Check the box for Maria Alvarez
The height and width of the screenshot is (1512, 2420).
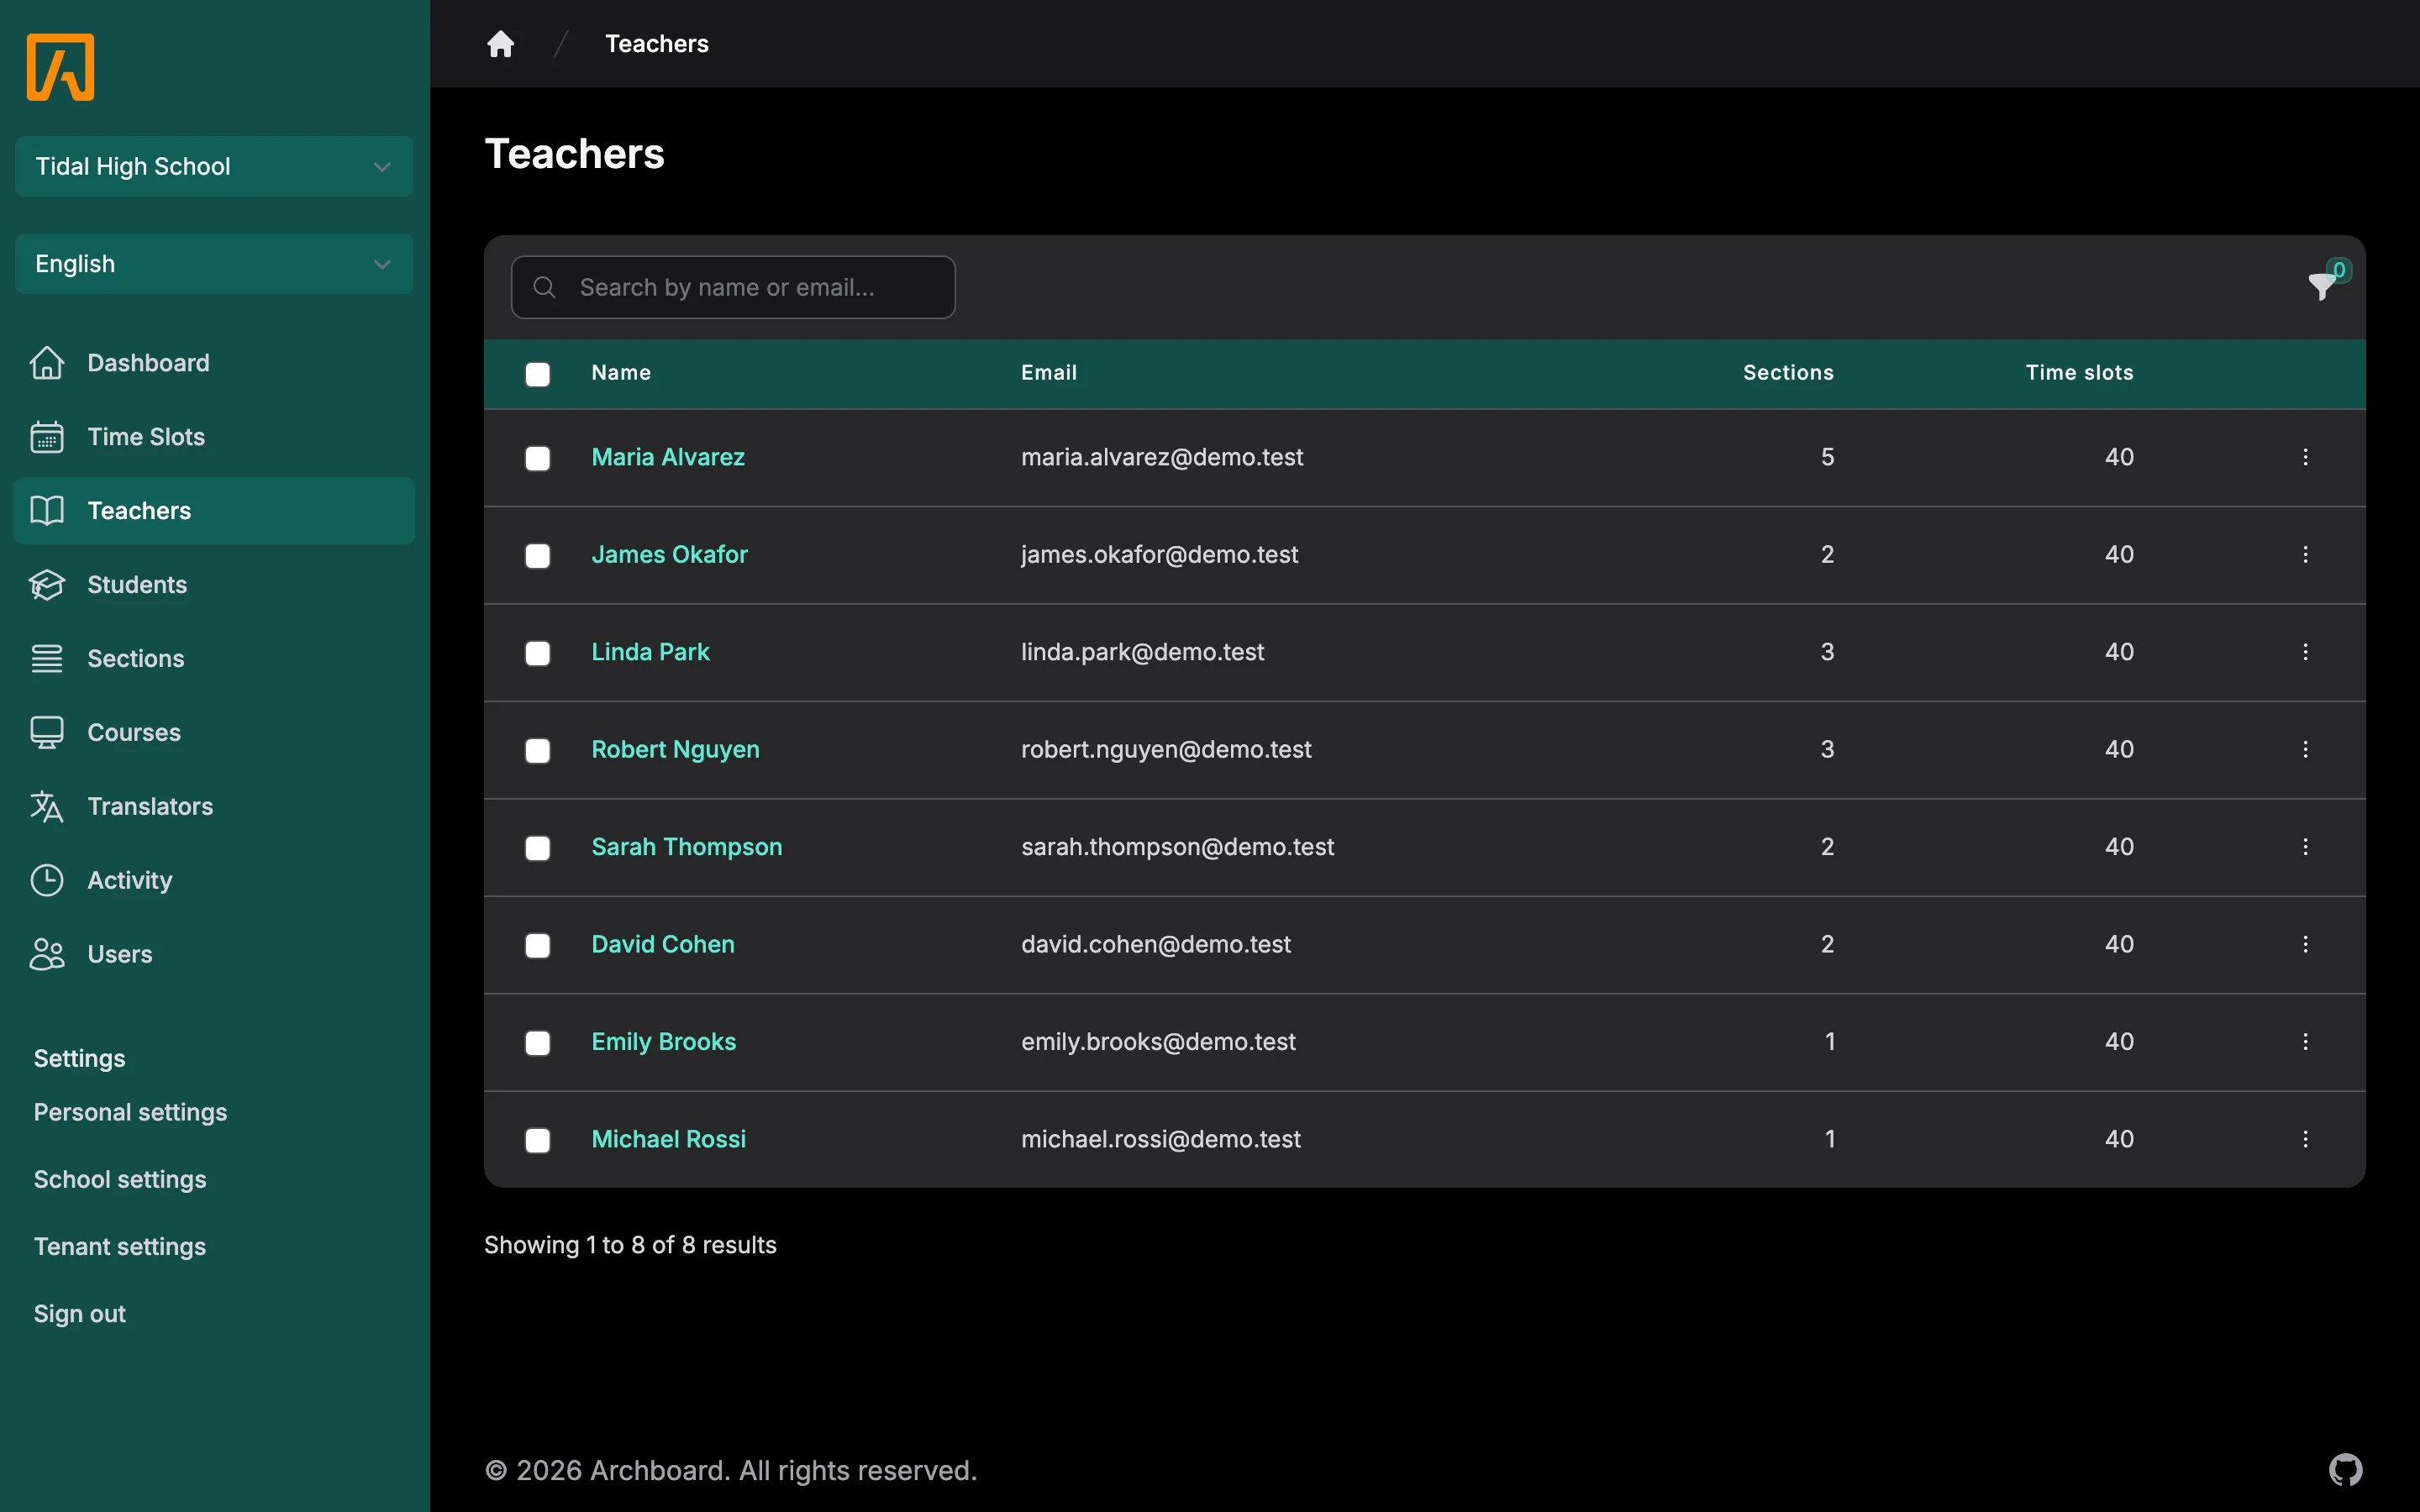click(538, 458)
